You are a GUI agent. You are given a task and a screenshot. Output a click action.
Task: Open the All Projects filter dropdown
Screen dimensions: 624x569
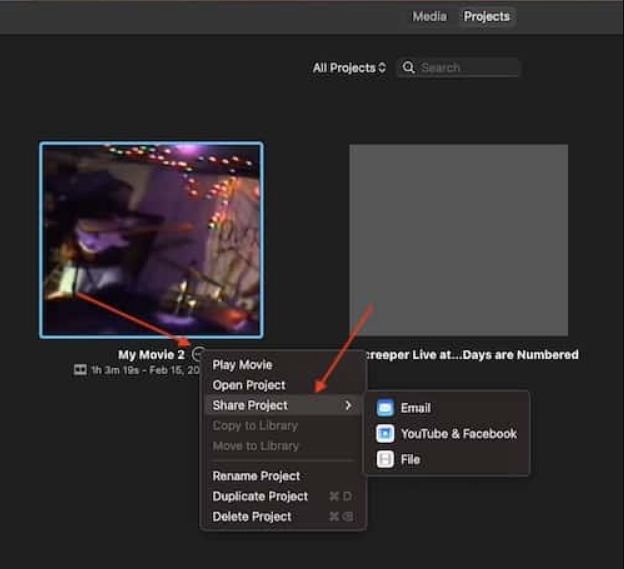[x=349, y=68]
